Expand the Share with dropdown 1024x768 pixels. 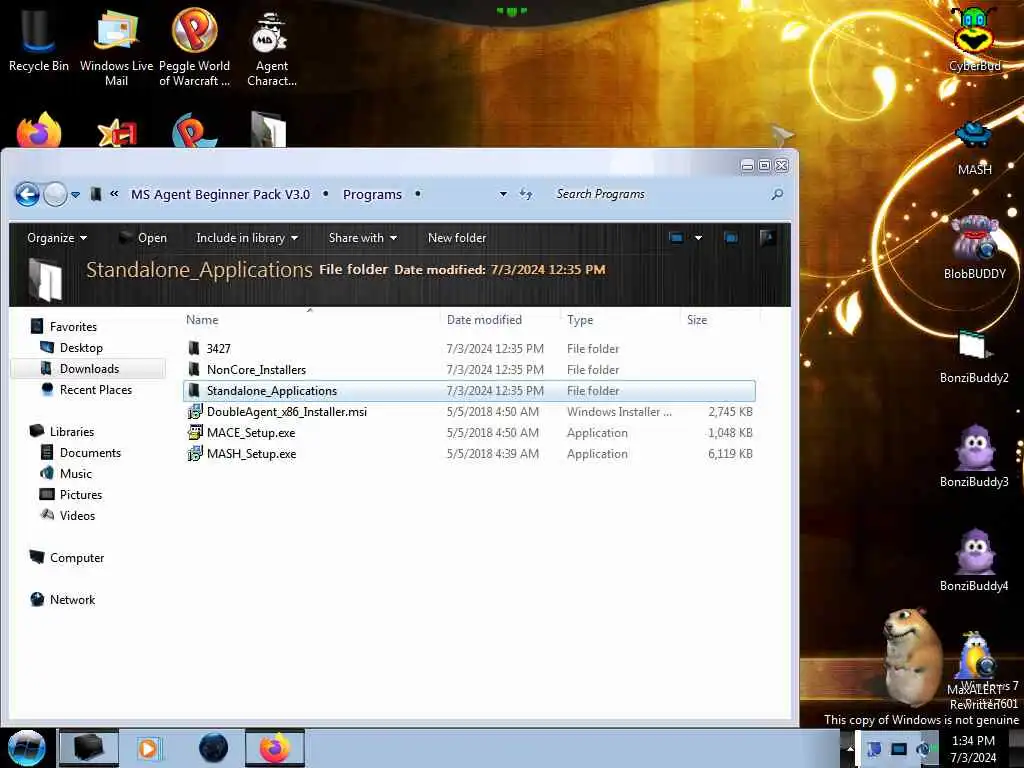(x=362, y=238)
